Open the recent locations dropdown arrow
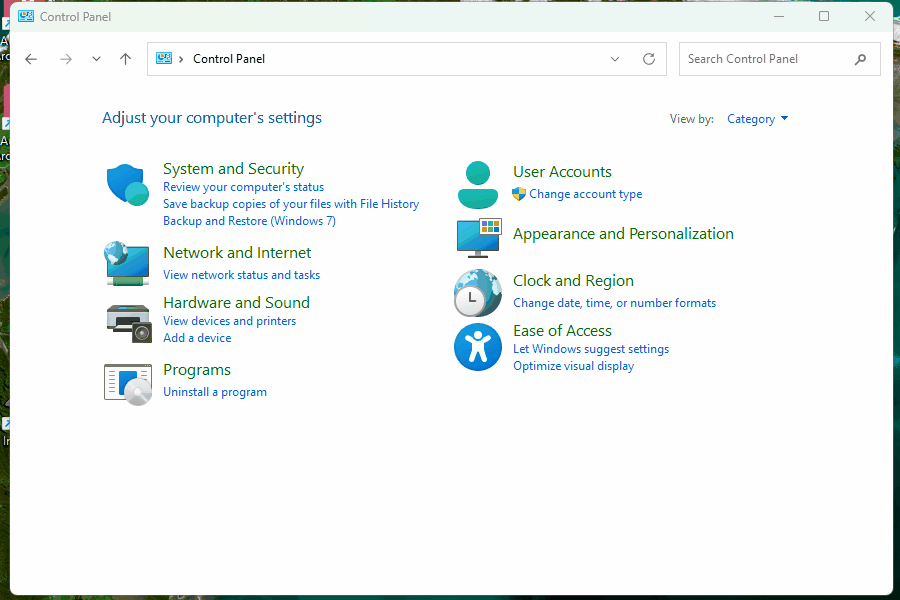Screen dimensions: 900x600 96,59
